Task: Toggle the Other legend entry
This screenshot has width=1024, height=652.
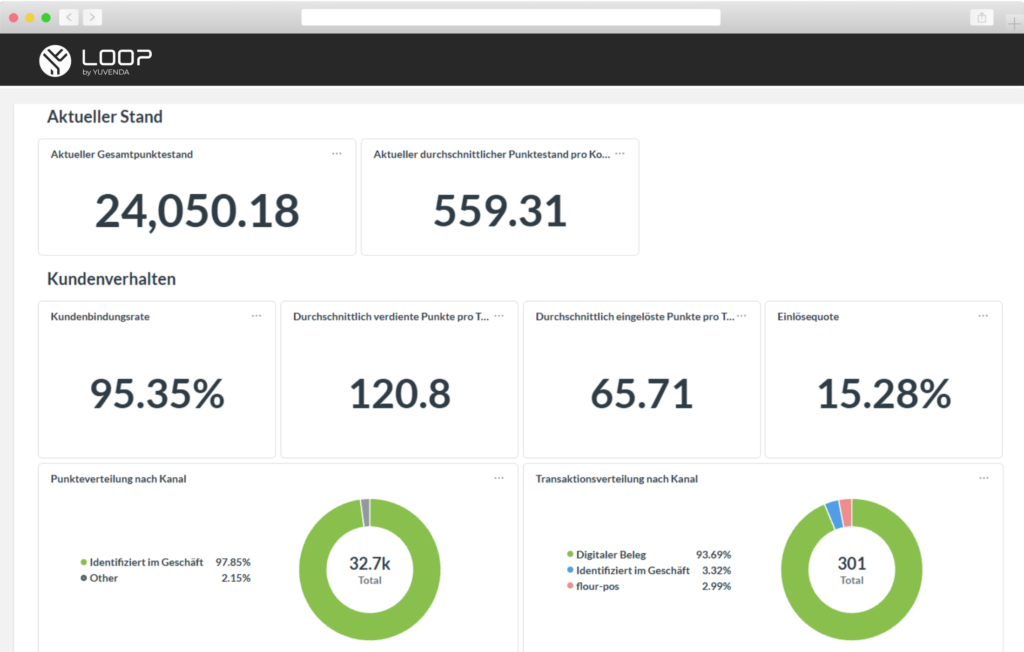Action: [x=99, y=578]
